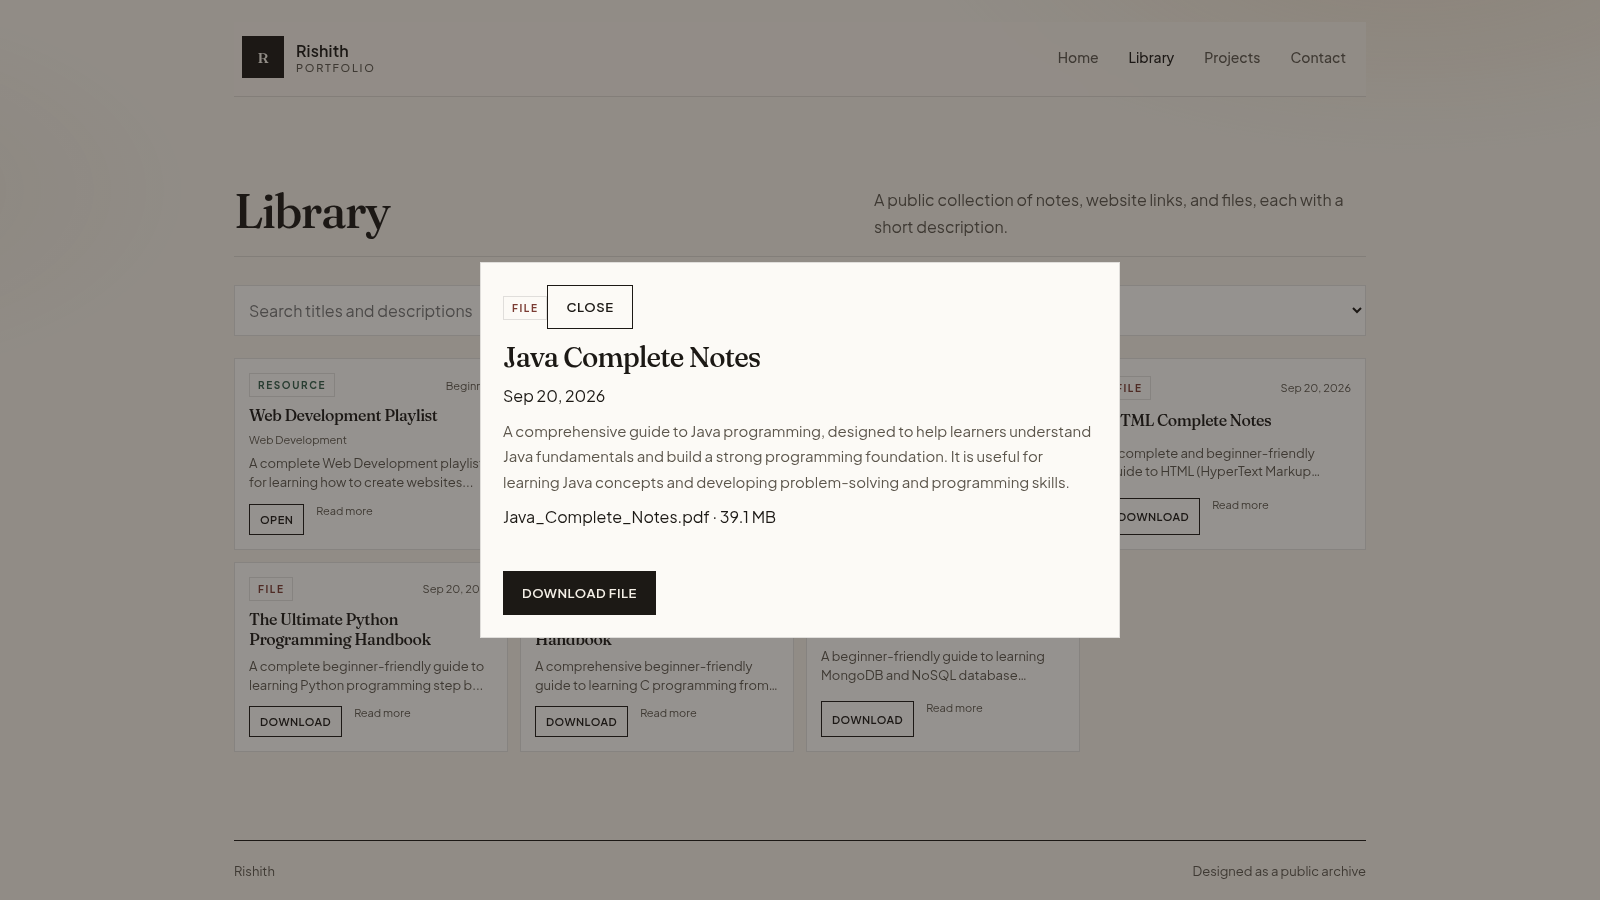Click the Rishith Portfolio brand name
The image size is (1600, 900).
[x=335, y=58]
